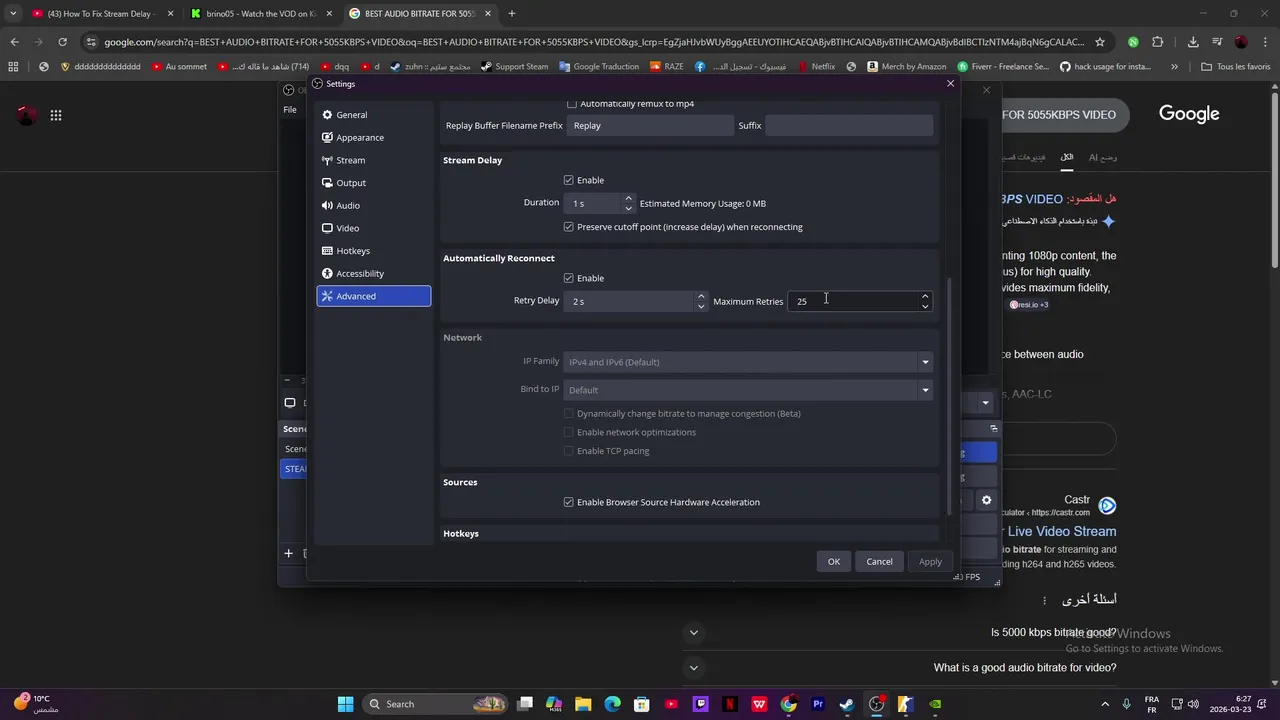Viewport: 1280px width, 720px height.
Task: Open 'Google Traduction' bookmark
Action: coord(599,67)
